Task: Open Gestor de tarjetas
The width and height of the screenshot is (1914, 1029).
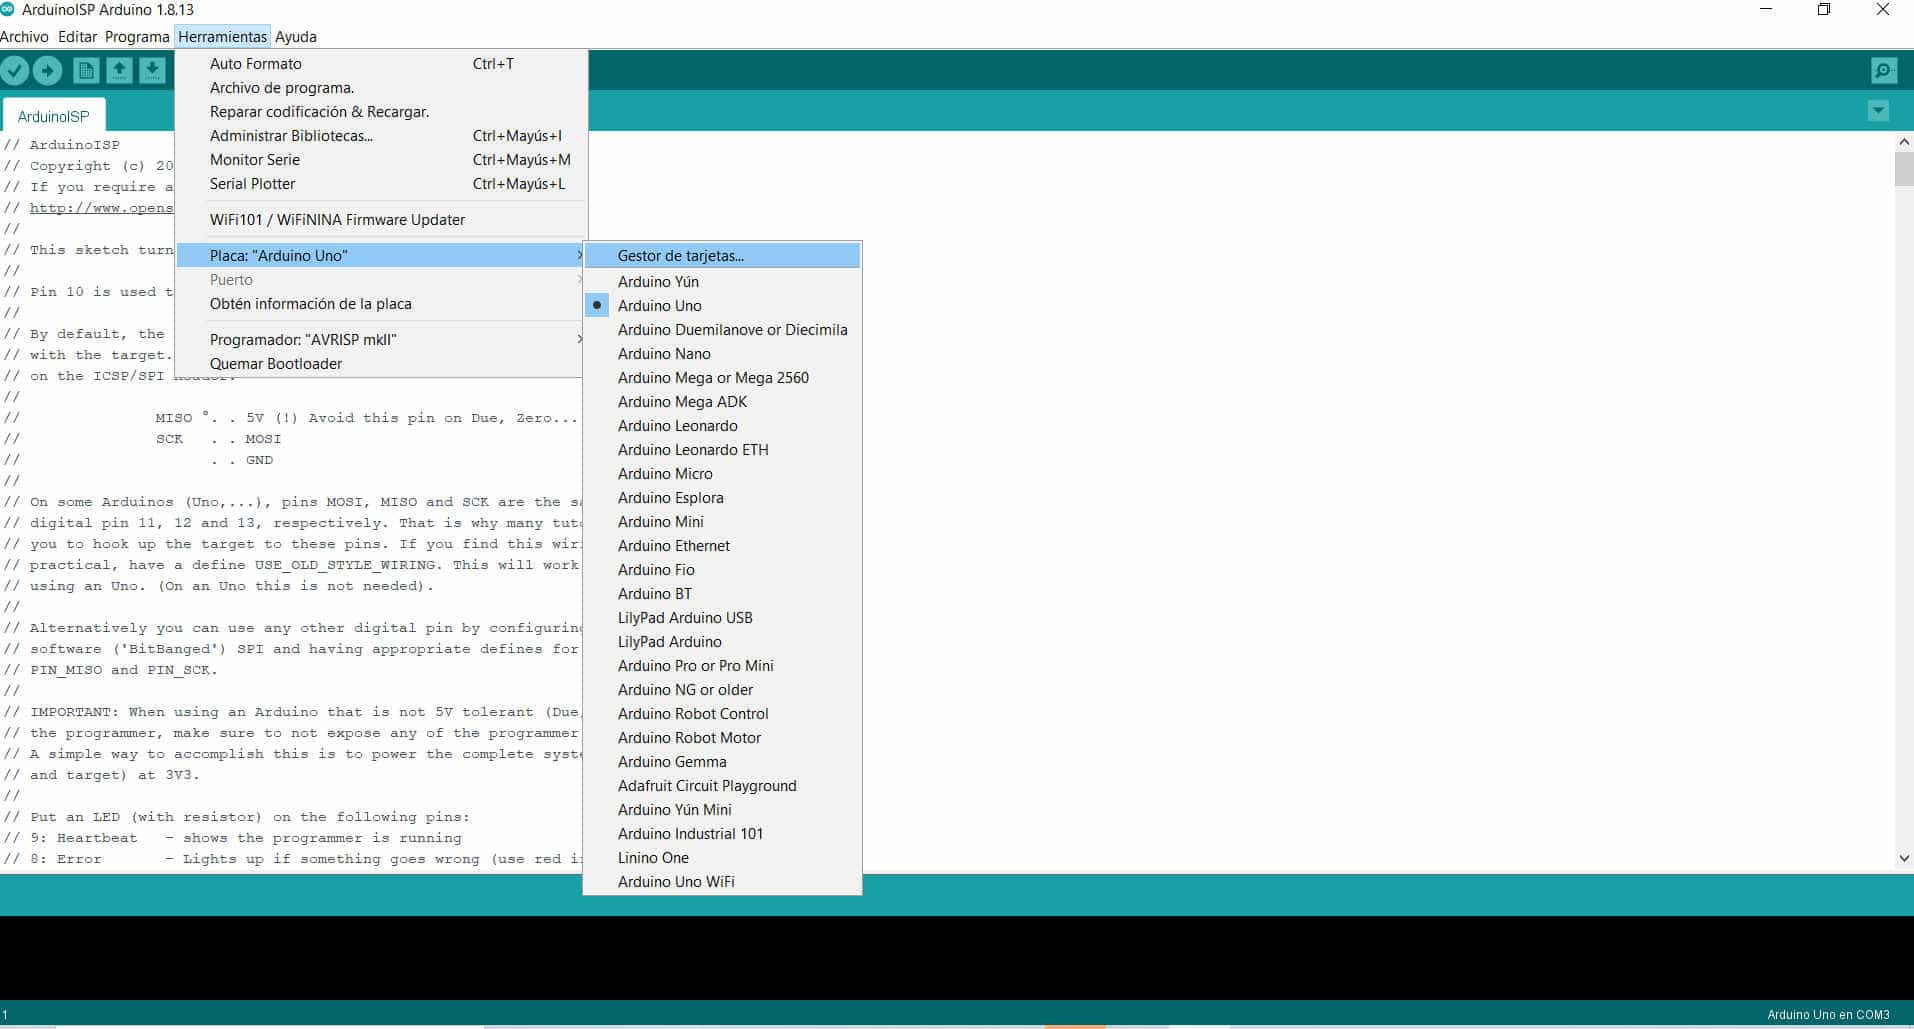Action: pos(722,256)
